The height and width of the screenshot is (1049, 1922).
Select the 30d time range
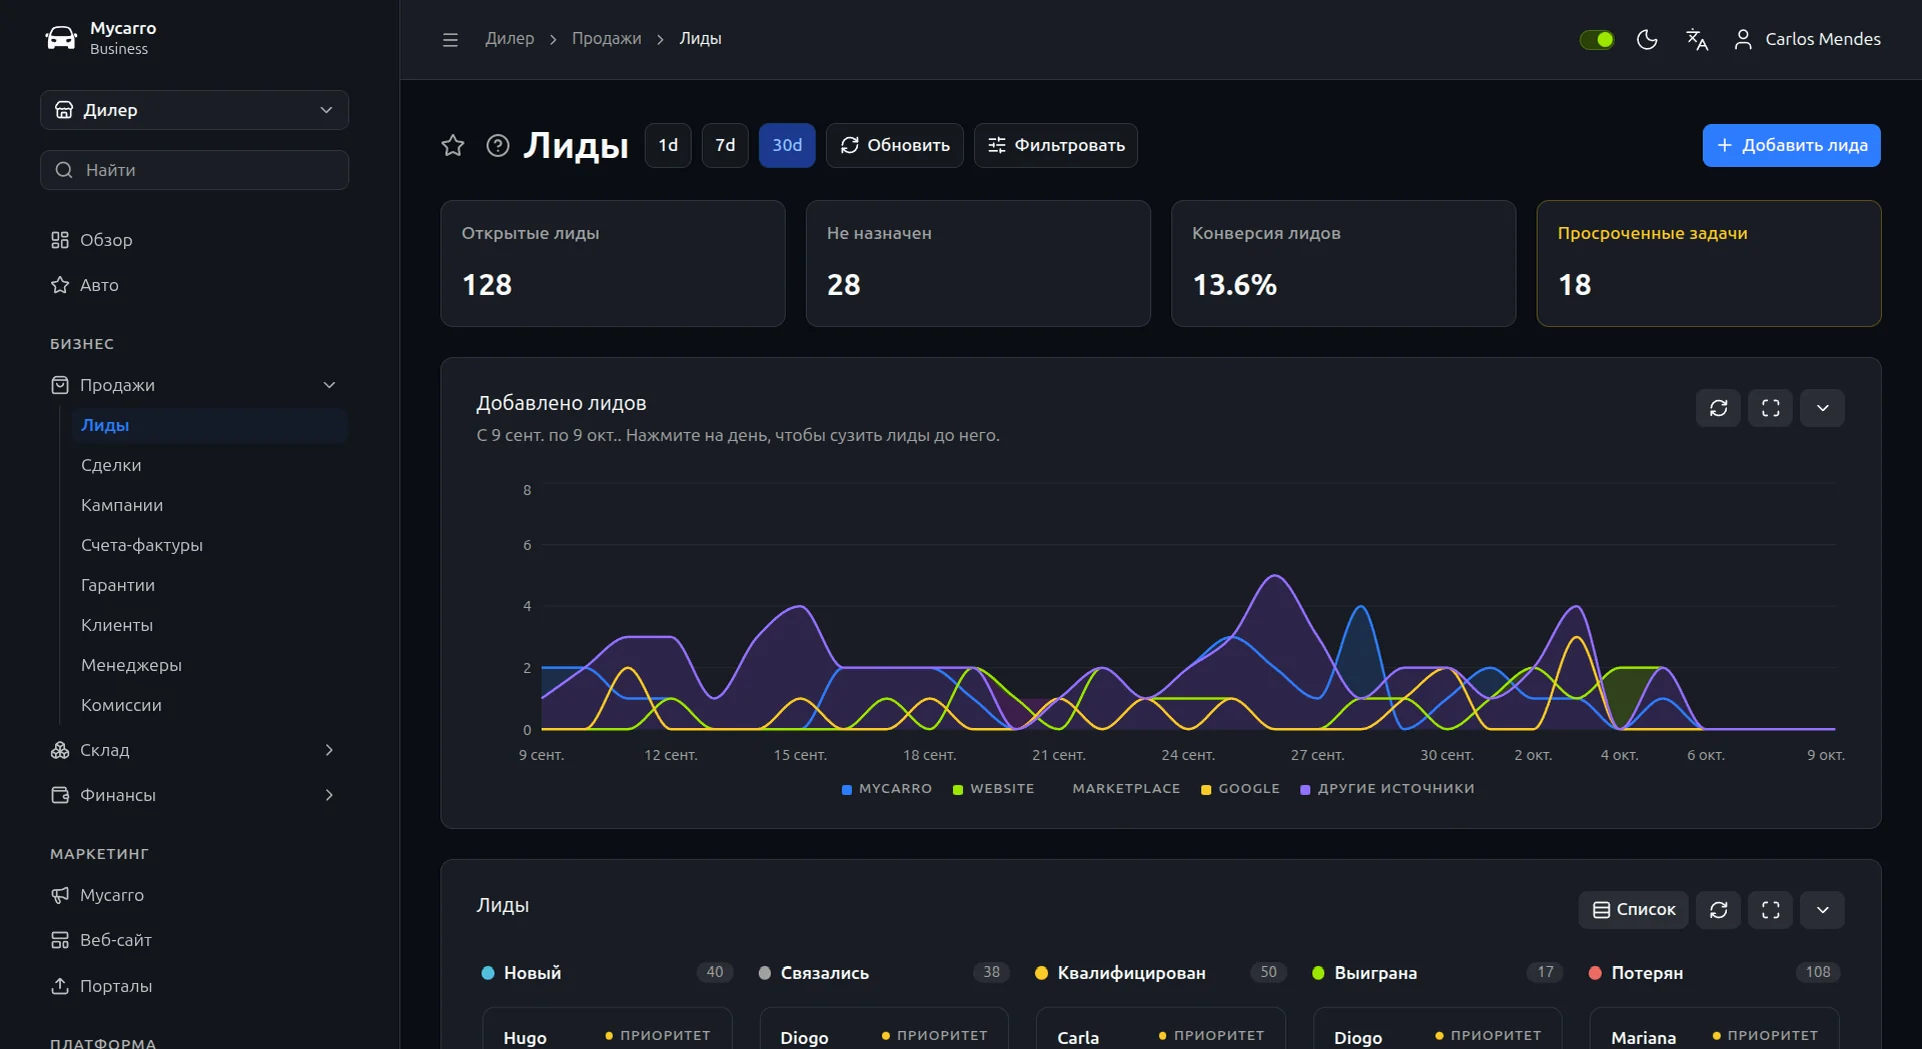[x=787, y=145]
